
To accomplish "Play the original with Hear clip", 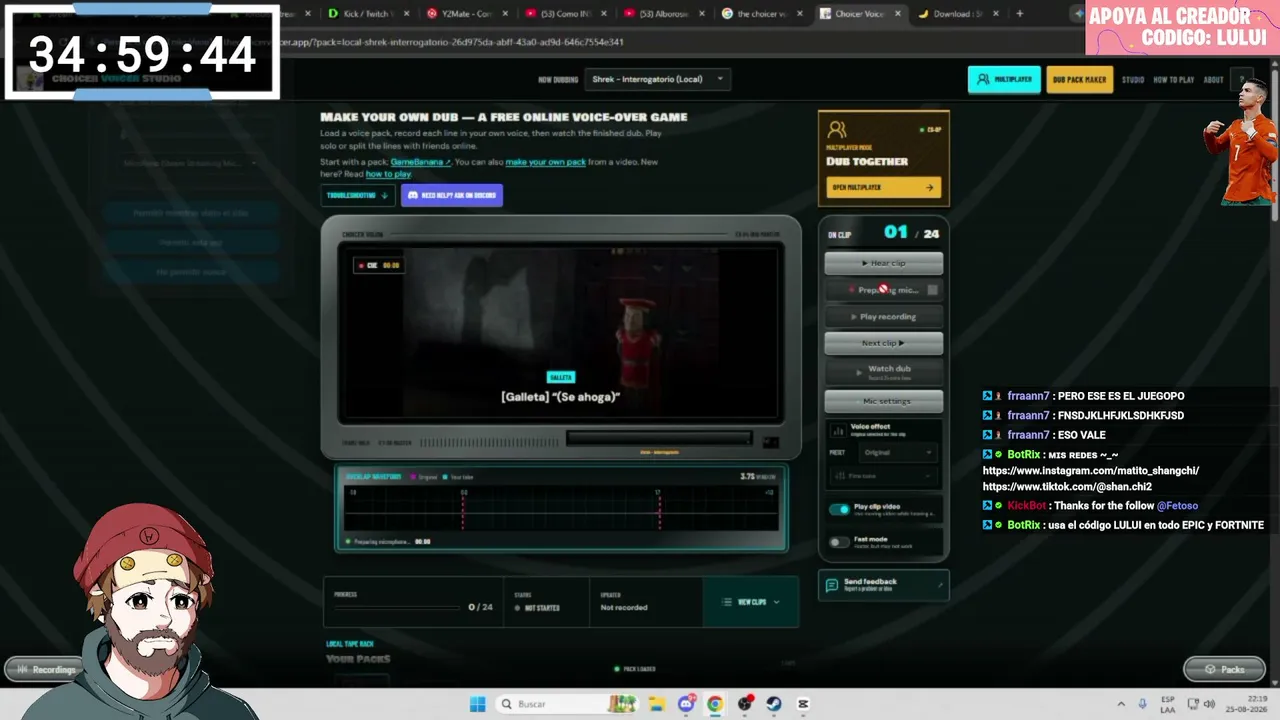I will tap(883, 263).
